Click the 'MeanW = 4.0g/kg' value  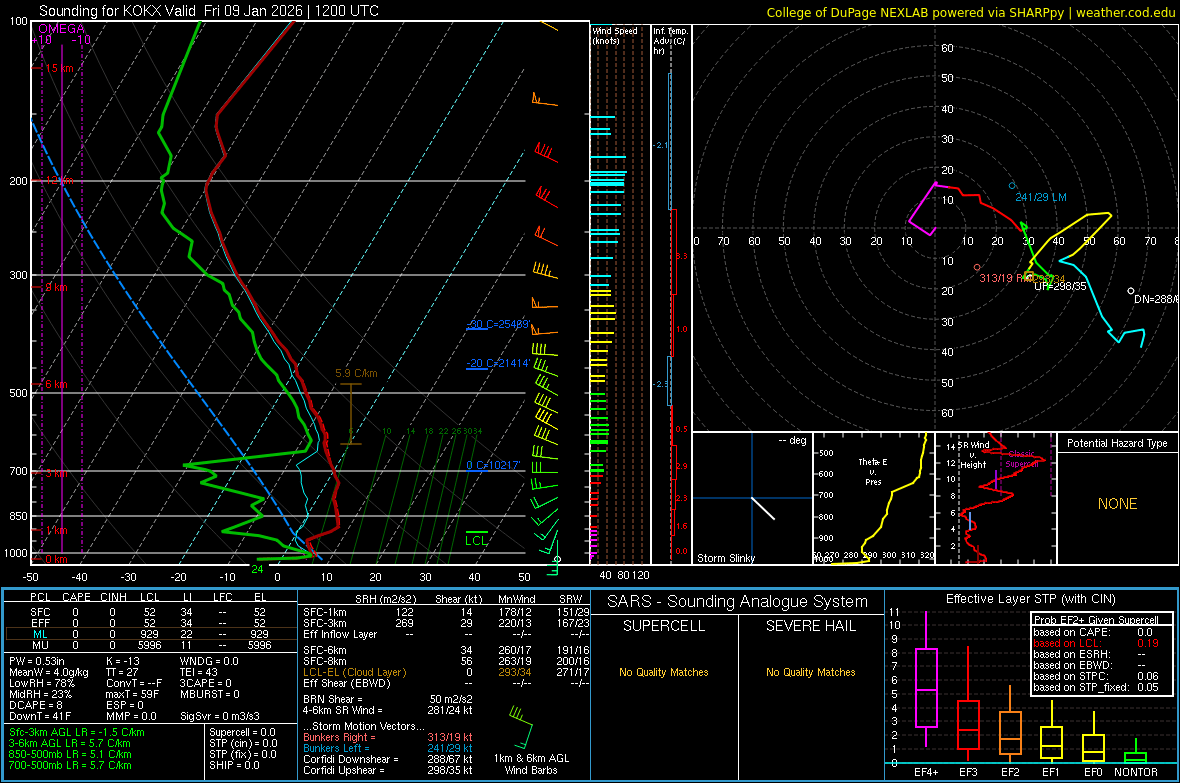coord(49,672)
